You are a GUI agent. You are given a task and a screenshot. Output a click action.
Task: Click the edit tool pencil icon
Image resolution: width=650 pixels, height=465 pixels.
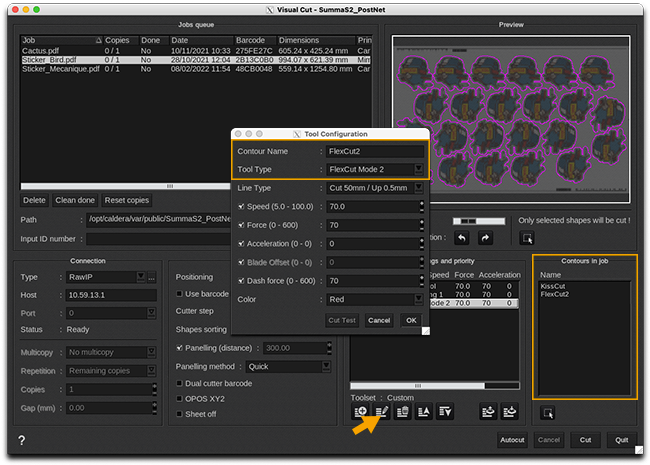pyautogui.click(x=381, y=412)
